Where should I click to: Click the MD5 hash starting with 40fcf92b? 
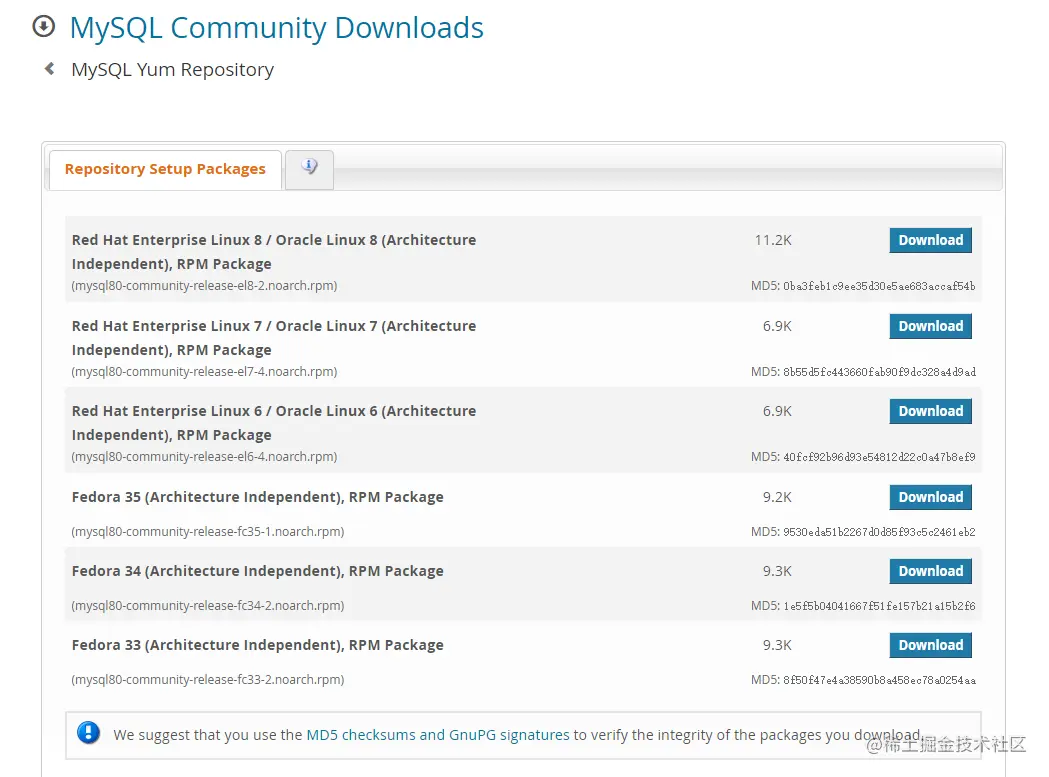tap(879, 457)
